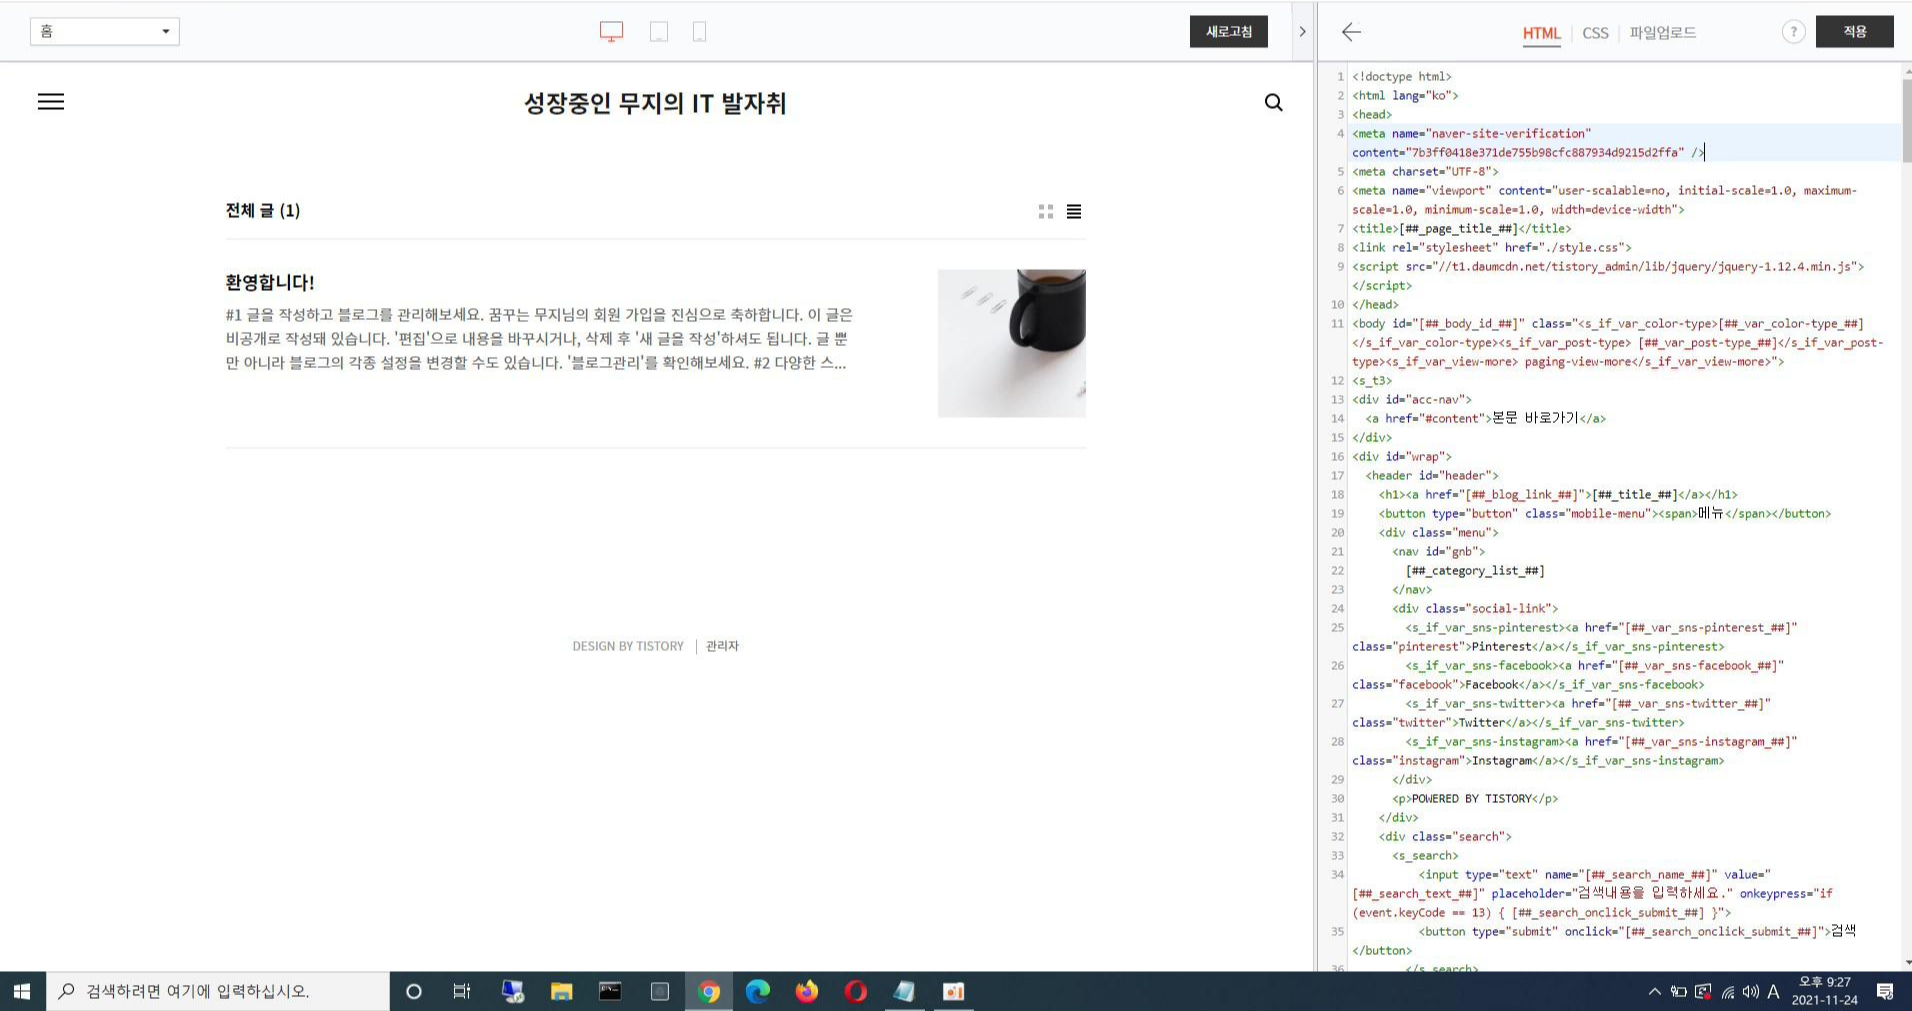Open Opera browser from the taskbar
Image resolution: width=1912 pixels, height=1011 pixels.
tap(855, 991)
